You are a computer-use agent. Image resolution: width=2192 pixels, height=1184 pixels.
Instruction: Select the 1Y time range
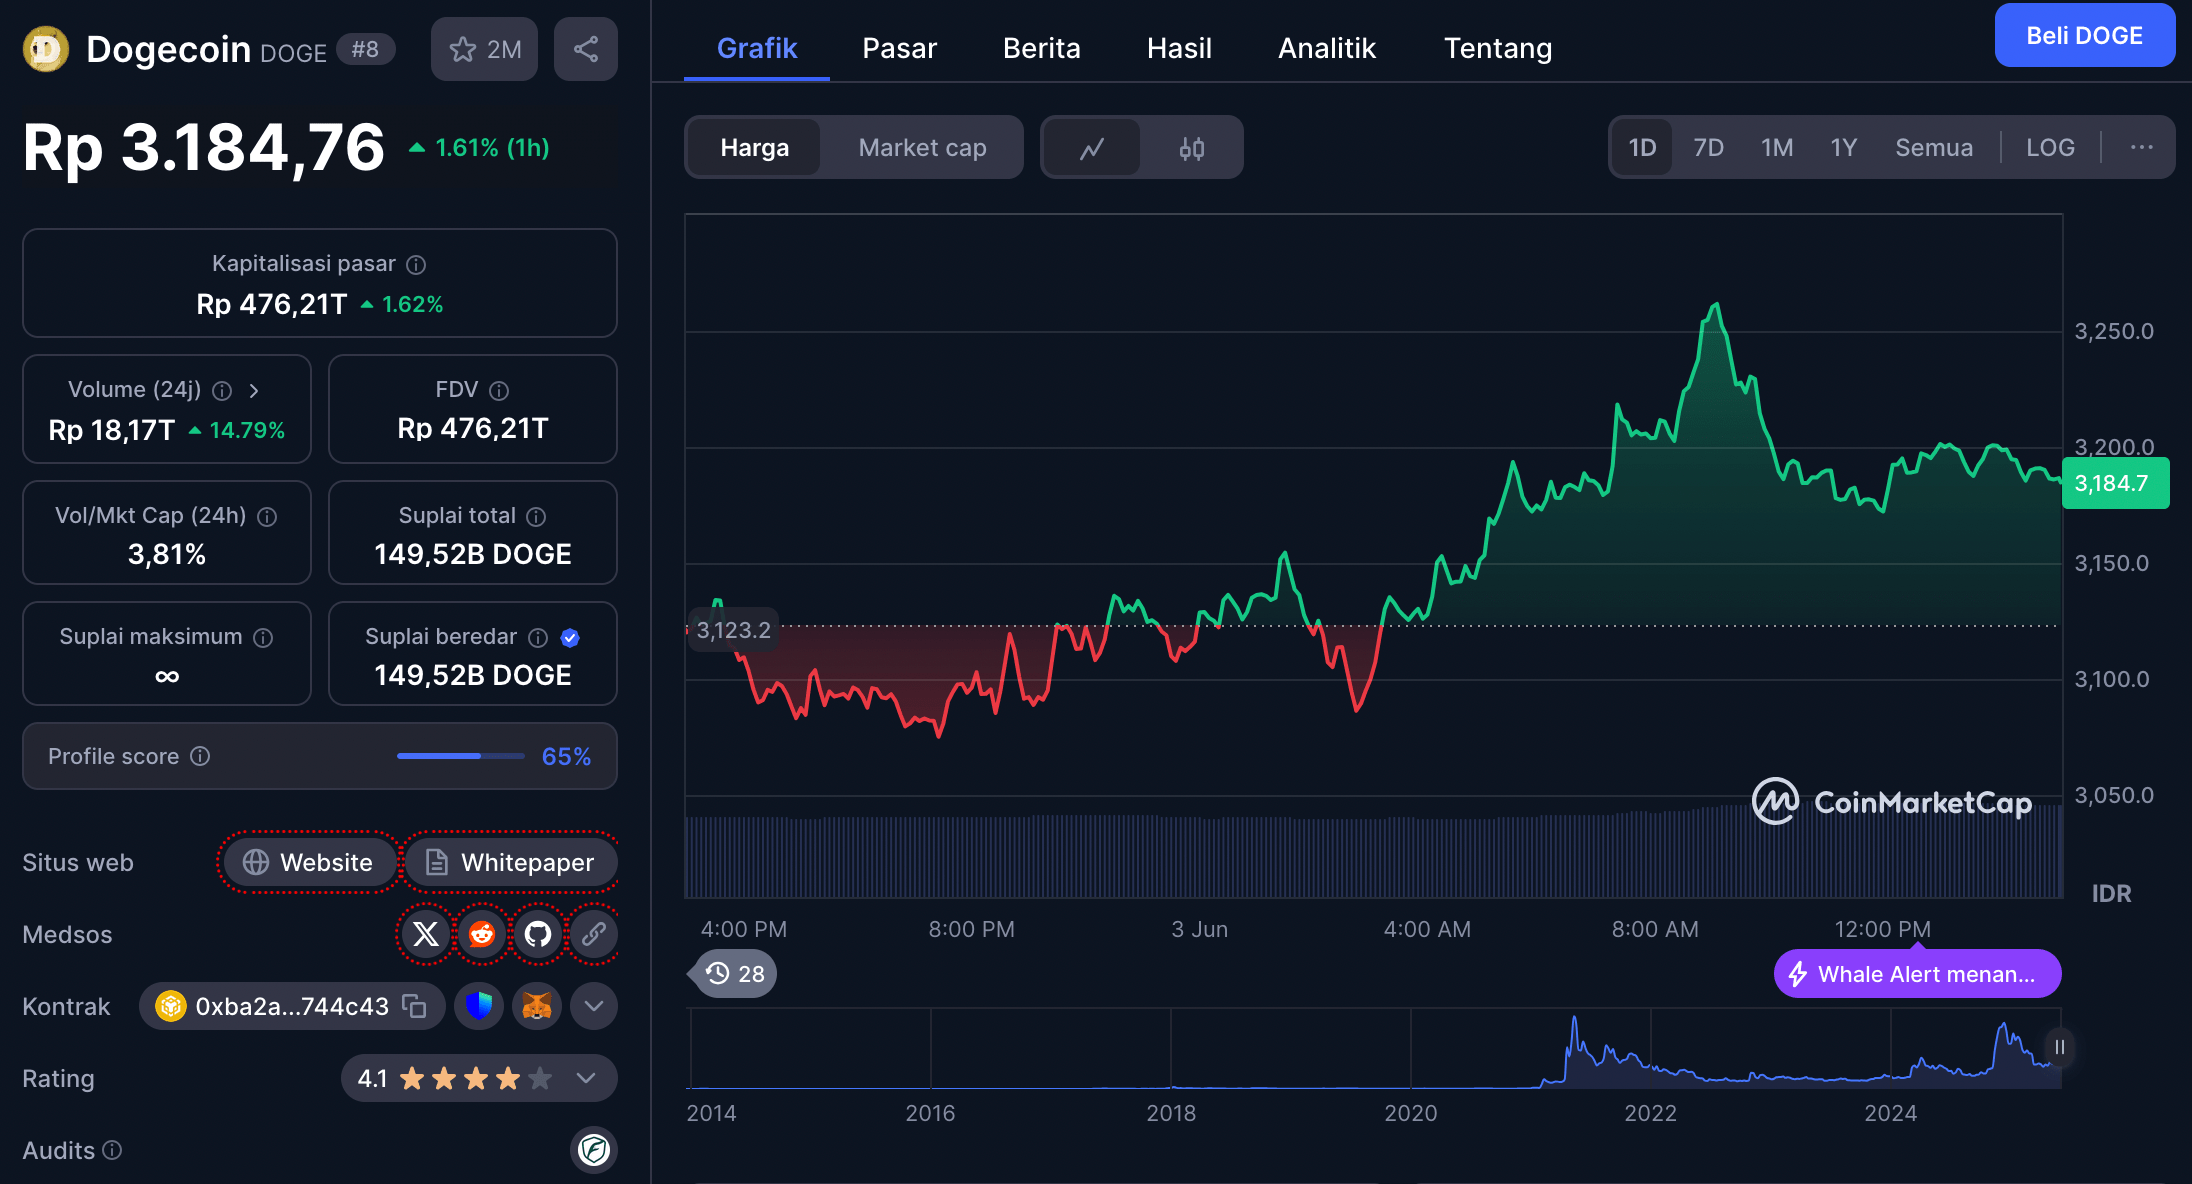[x=1843, y=148]
